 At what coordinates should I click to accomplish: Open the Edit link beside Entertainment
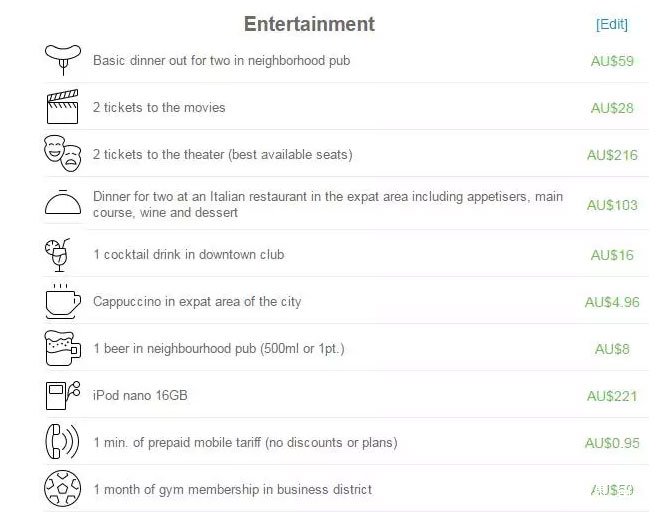point(612,24)
